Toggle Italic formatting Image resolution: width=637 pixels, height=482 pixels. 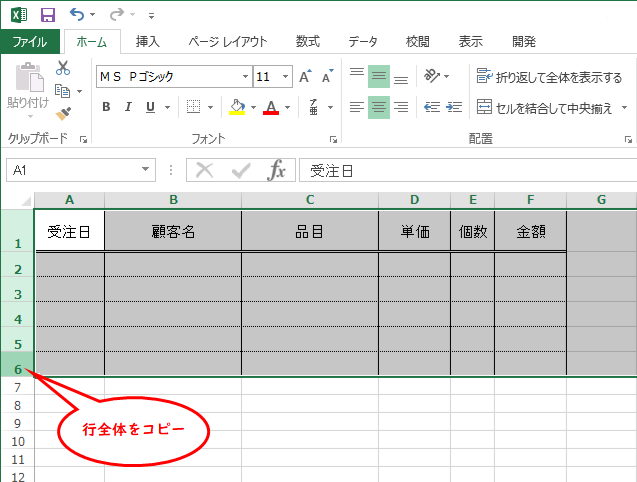click(x=129, y=107)
